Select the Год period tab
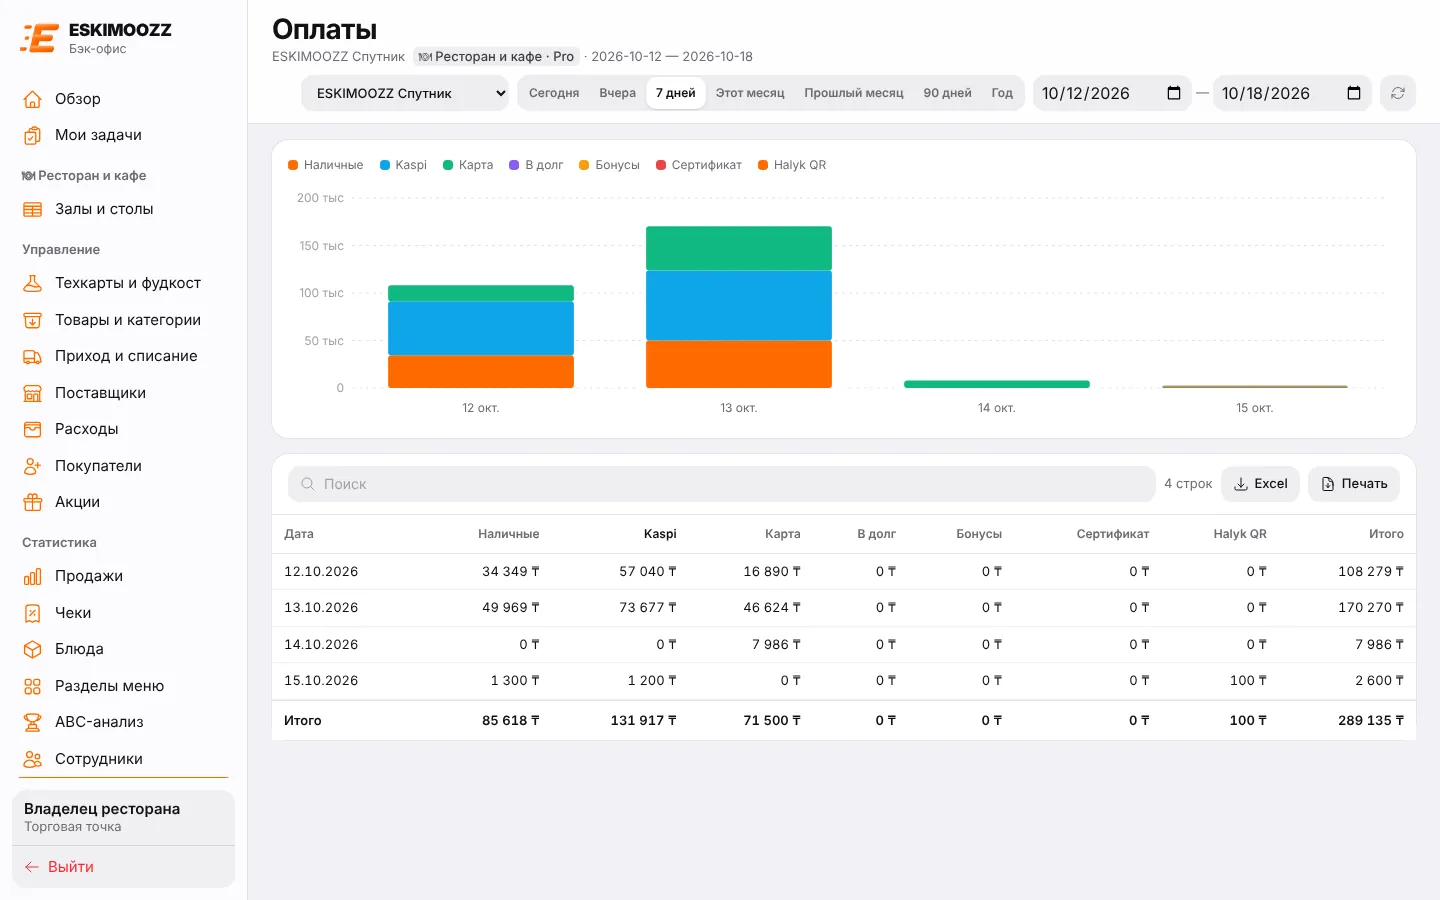Image resolution: width=1440 pixels, height=900 pixels. click(x=1002, y=93)
